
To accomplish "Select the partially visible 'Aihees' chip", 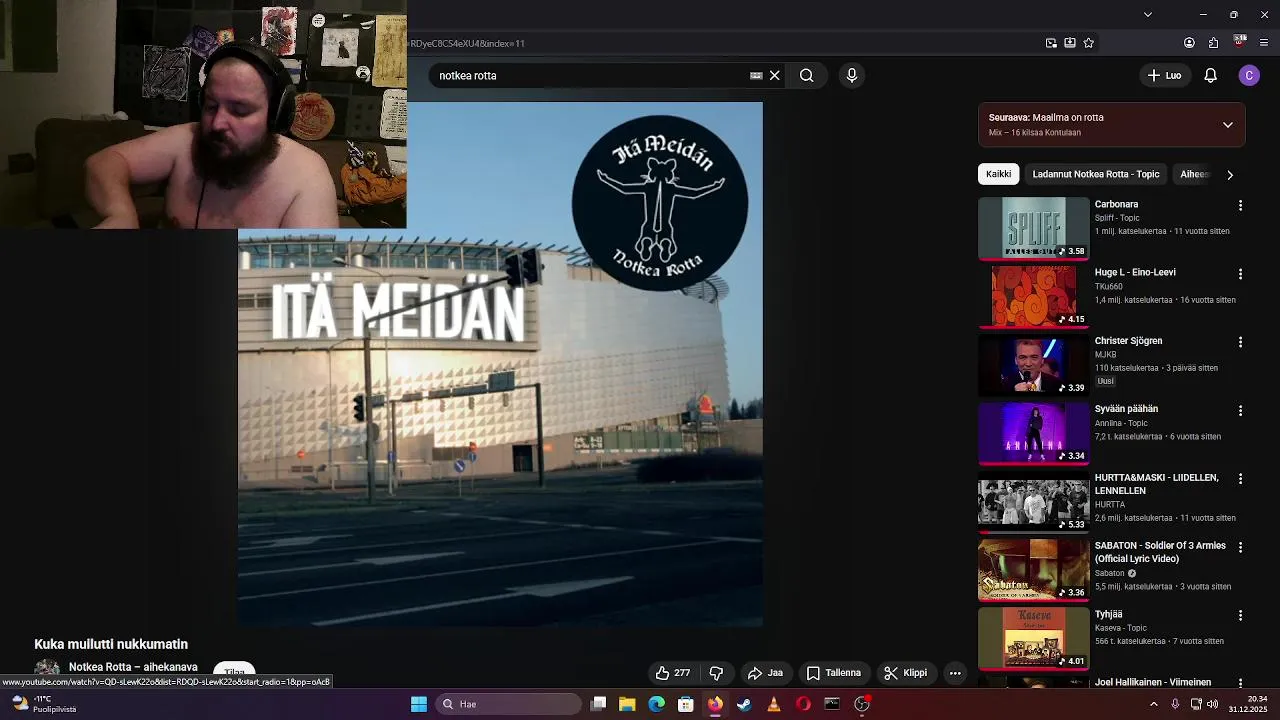I will 1193,174.
